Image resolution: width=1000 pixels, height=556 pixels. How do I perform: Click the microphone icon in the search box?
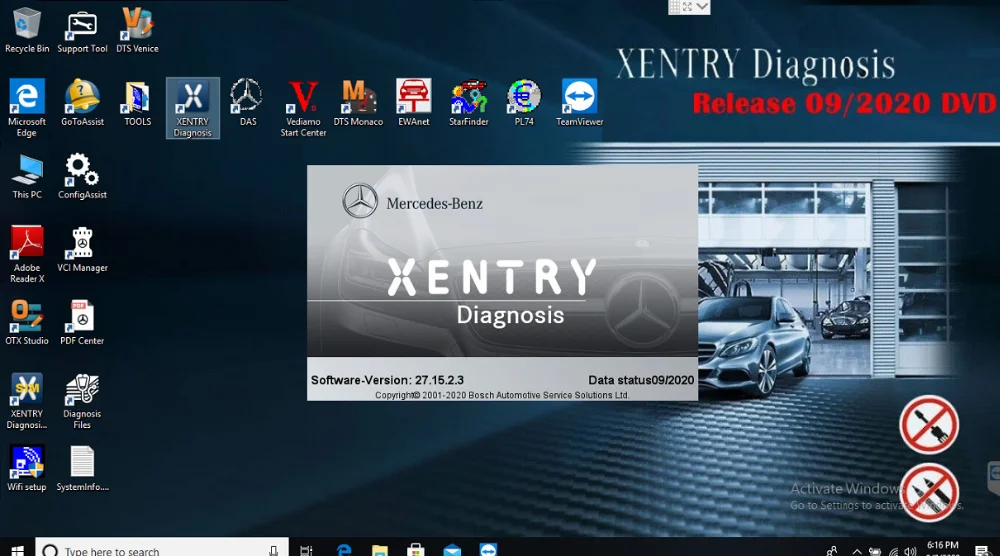(273, 550)
